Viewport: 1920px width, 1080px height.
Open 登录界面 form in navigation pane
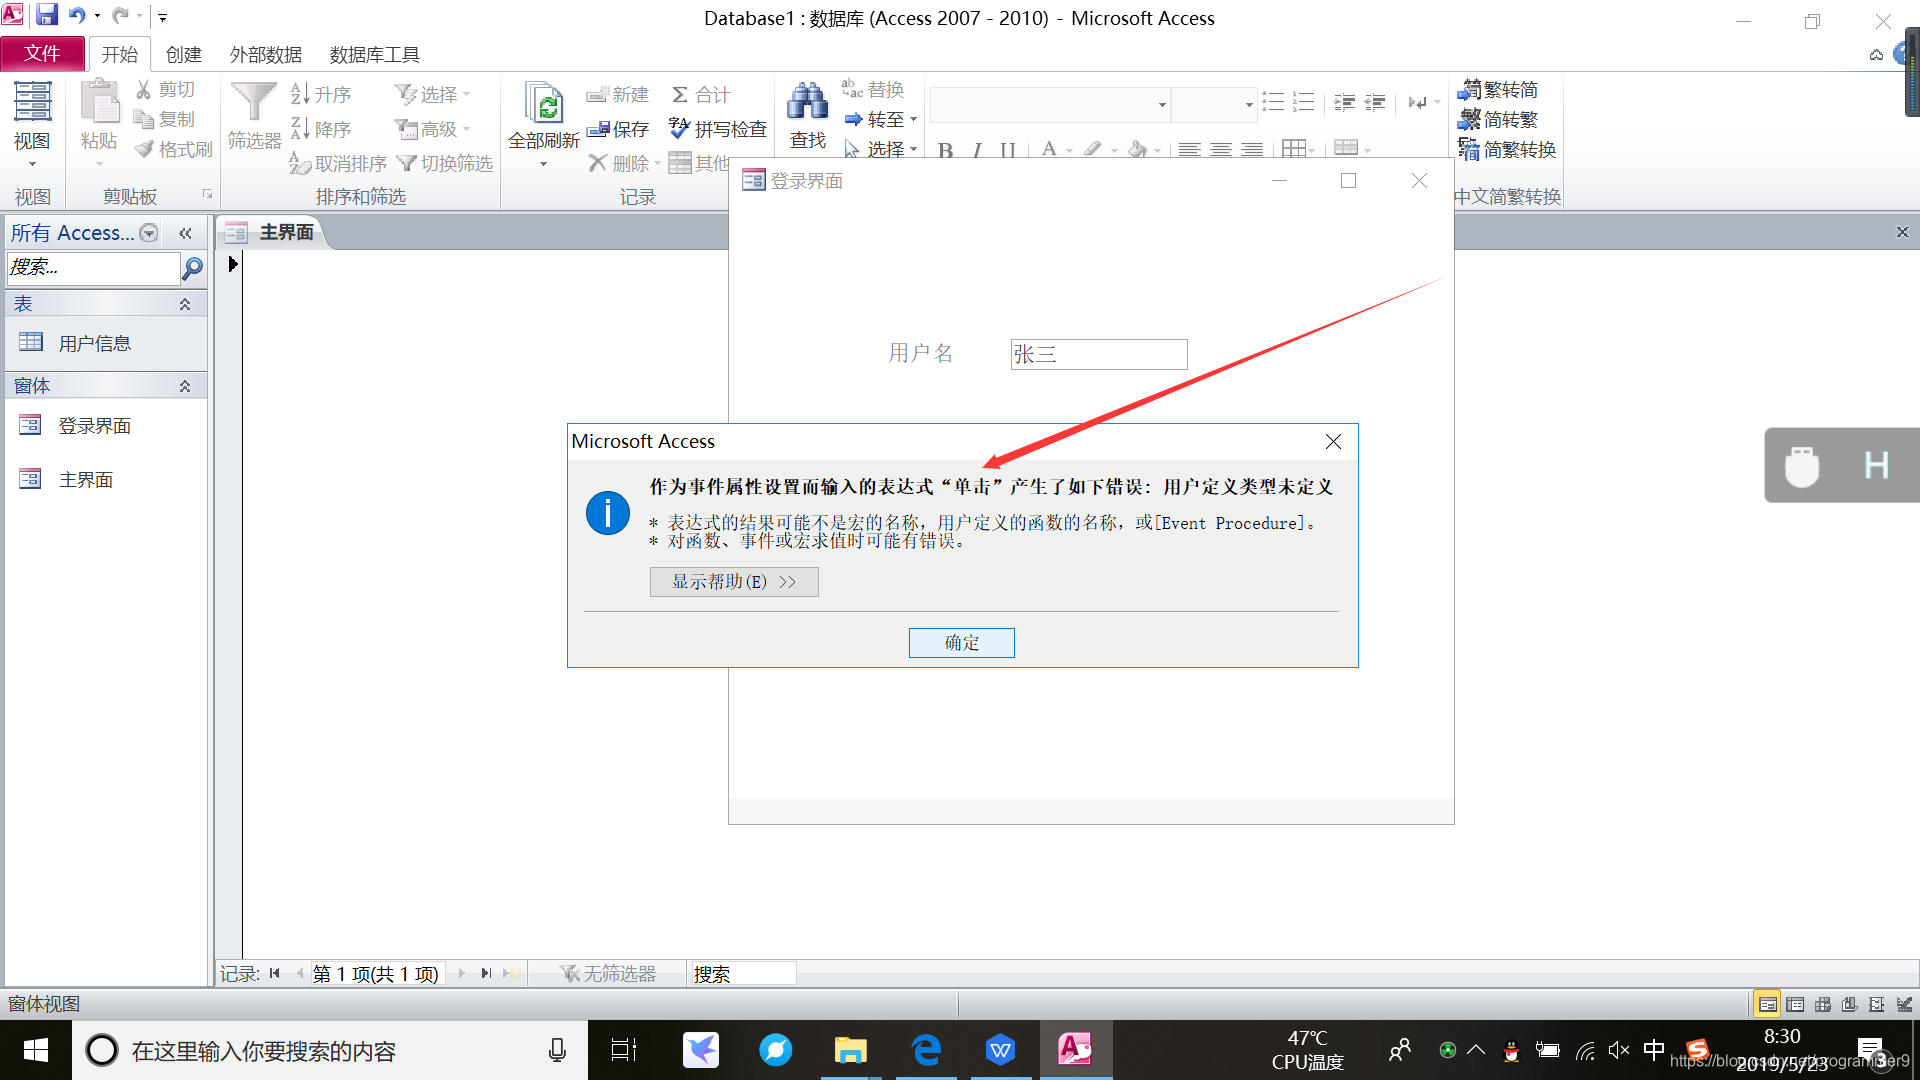pyautogui.click(x=106, y=426)
